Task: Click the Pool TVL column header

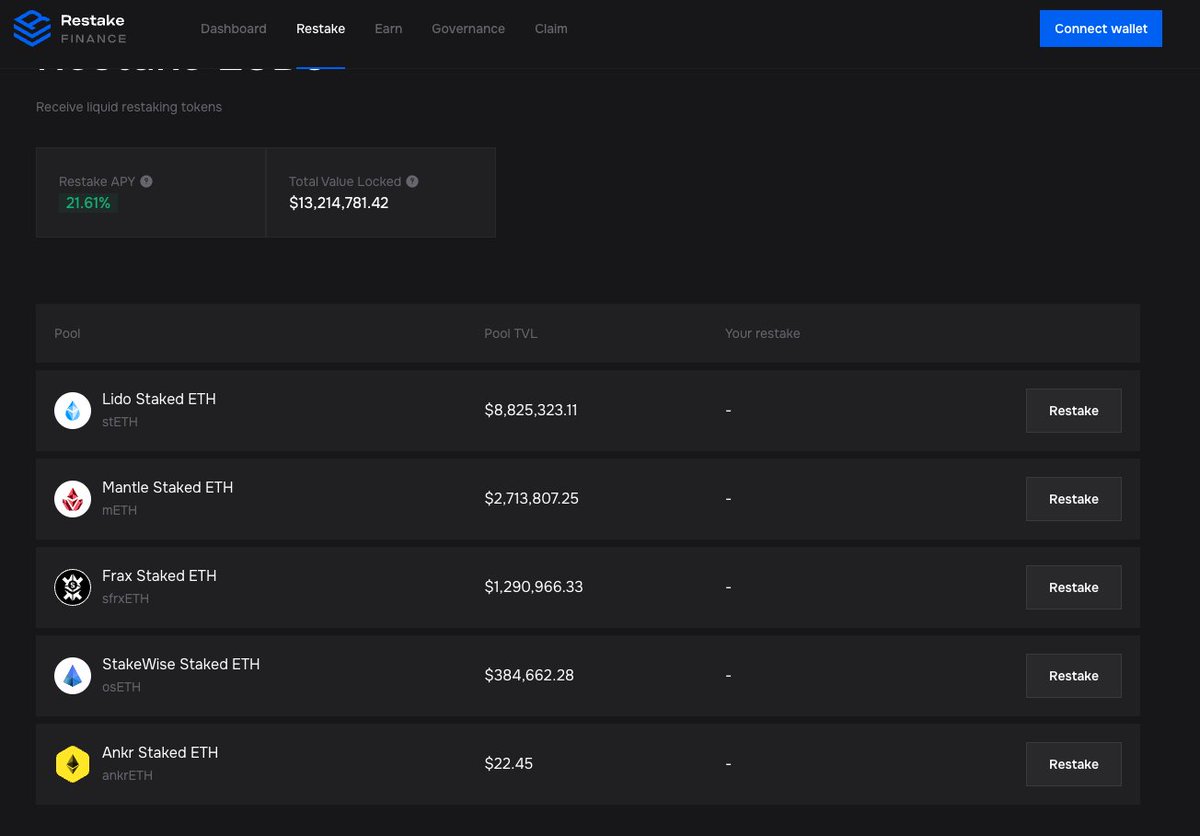Action: pyautogui.click(x=511, y=333)
